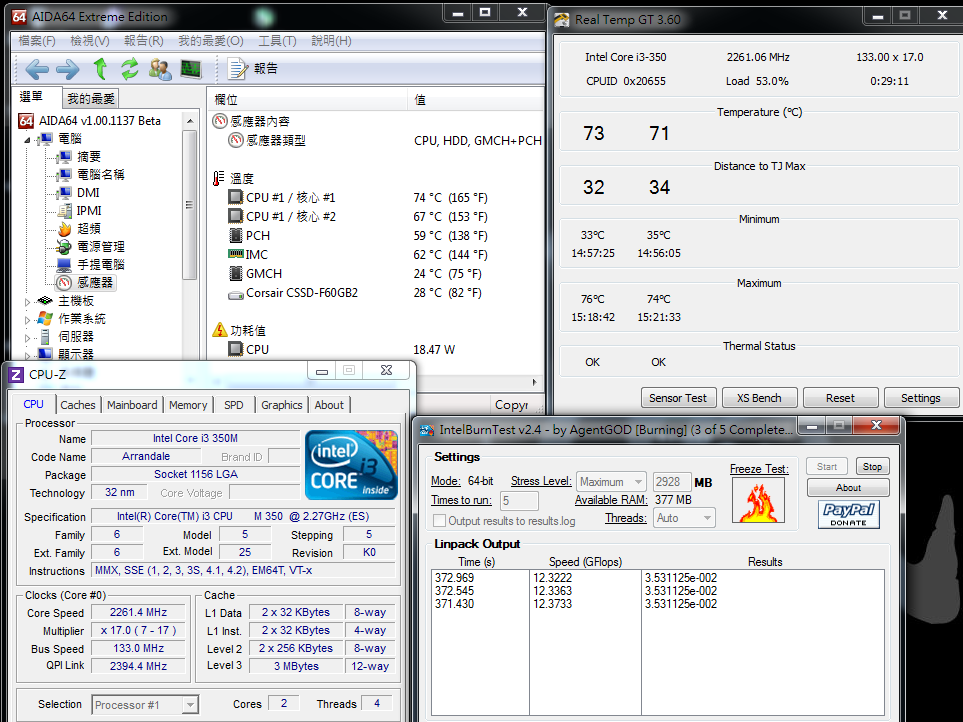This screenshot has height=722, width=963.
Task: Open the Processor #1 selection dropdown
Action: tap(145, 705)
